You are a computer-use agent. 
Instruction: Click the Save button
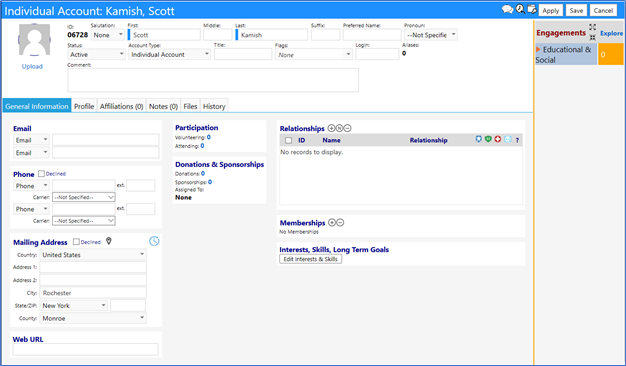[x=576, y=11]
